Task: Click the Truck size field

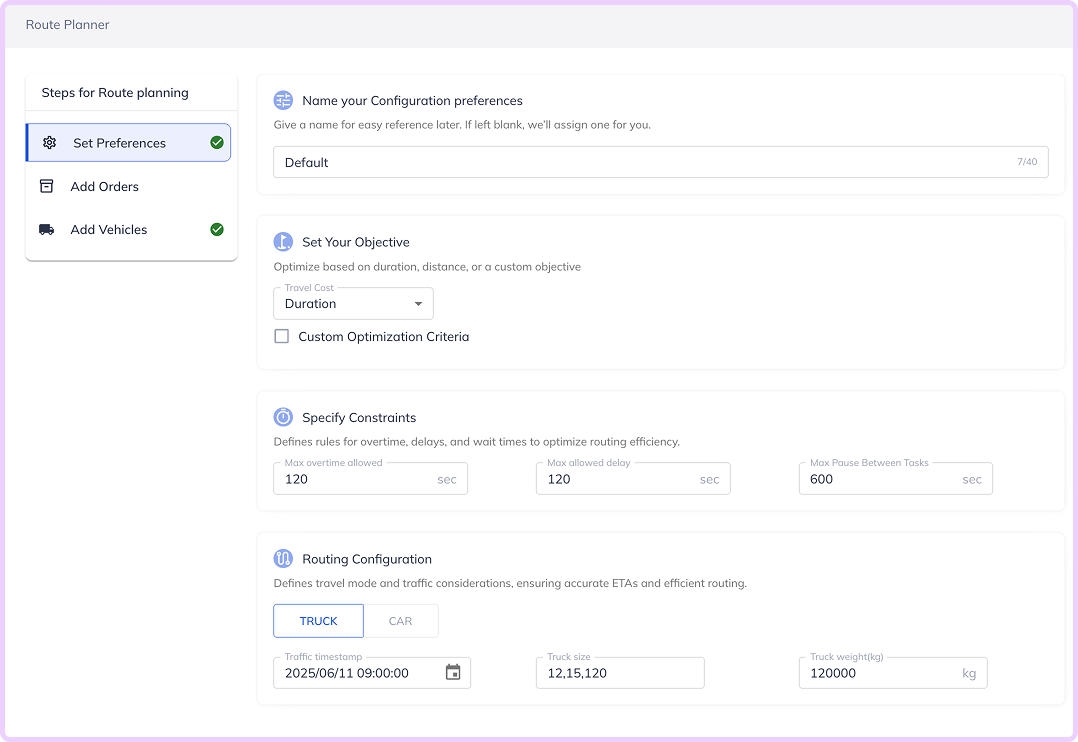Action: tap(620, 673)
